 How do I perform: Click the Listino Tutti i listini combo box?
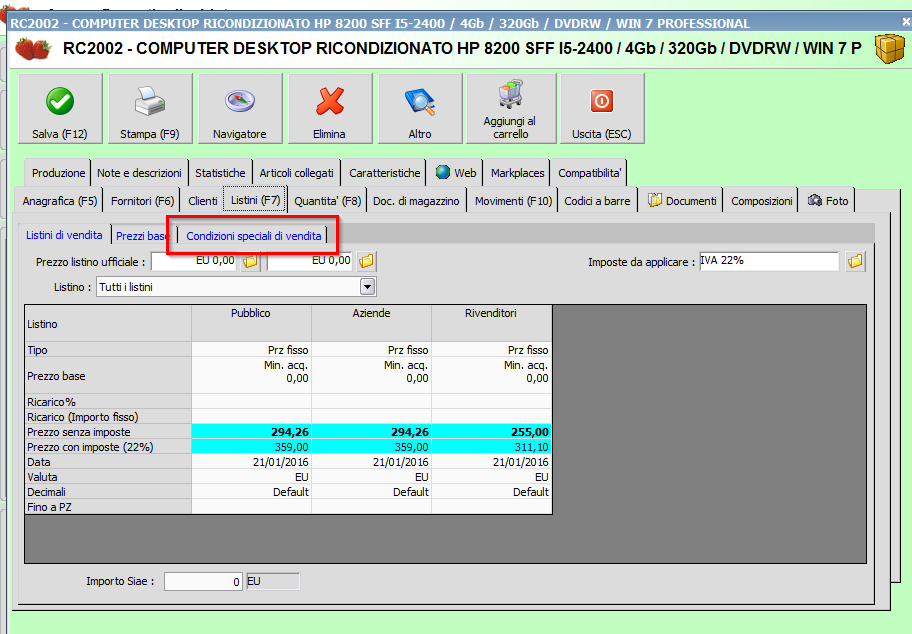coord(236,287)
